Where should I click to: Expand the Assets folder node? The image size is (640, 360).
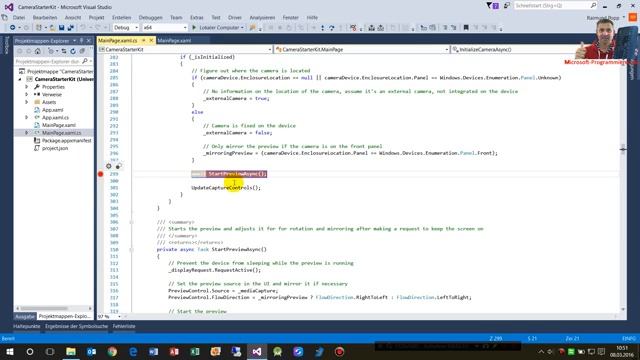pyautogui.click(x=27, y=102)
